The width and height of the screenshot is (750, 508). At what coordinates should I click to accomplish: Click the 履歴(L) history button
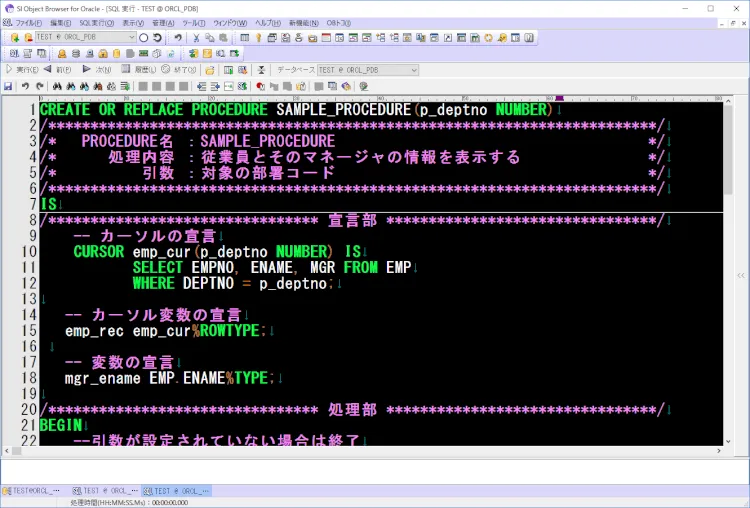138,70
